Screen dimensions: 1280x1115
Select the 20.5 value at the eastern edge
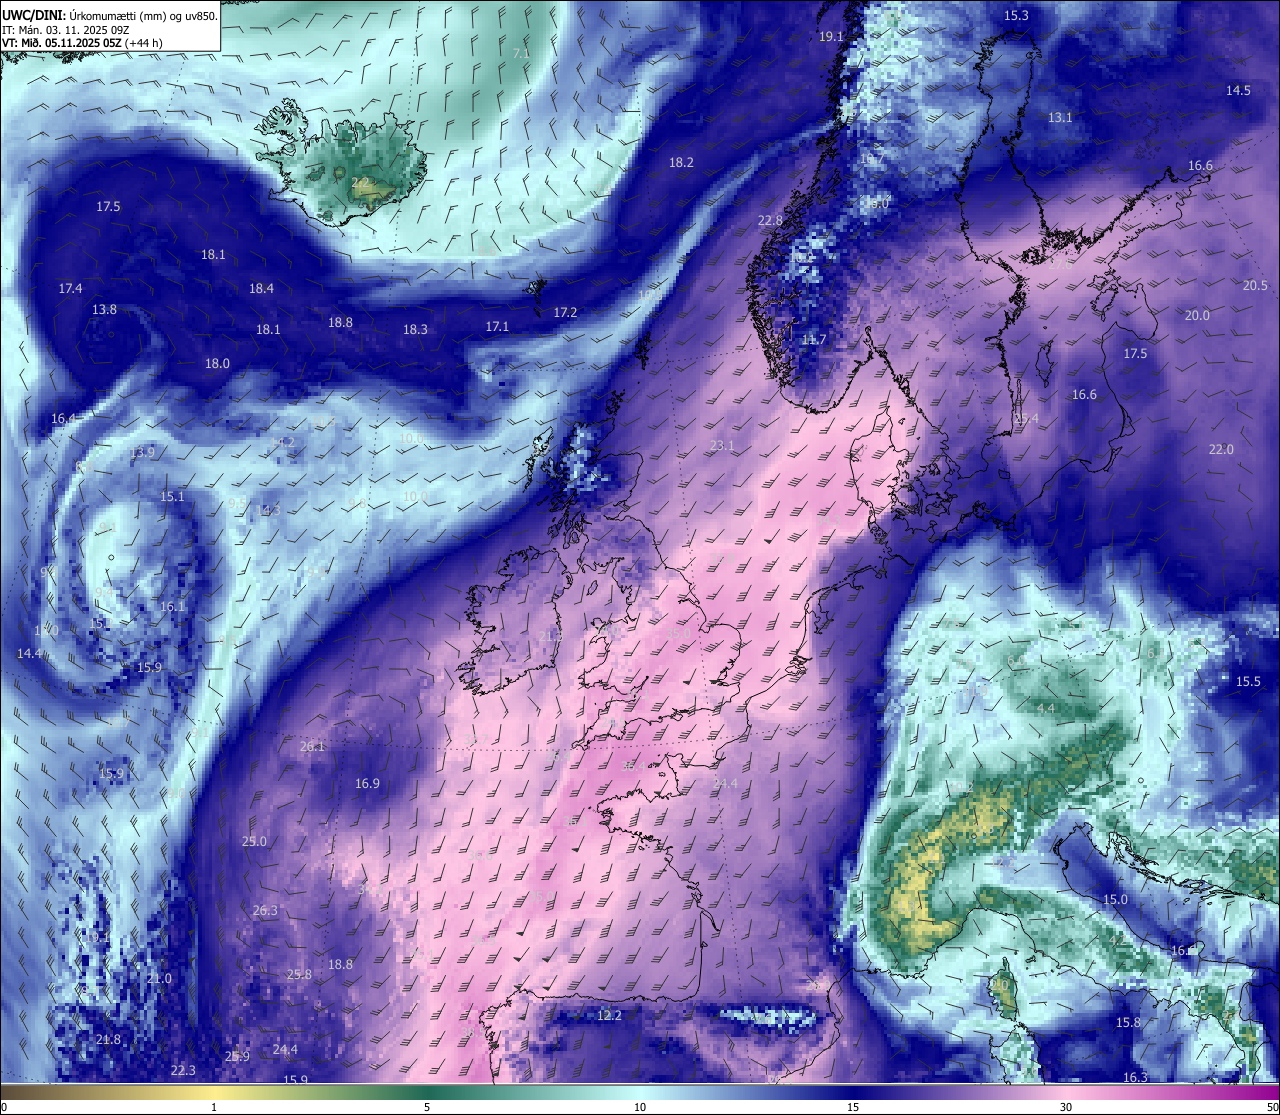pos(1255,285)
